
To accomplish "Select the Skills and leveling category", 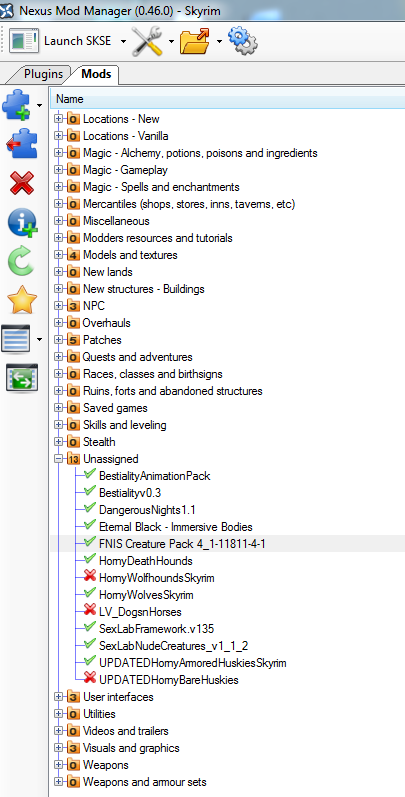I will (x=124, y=425).
